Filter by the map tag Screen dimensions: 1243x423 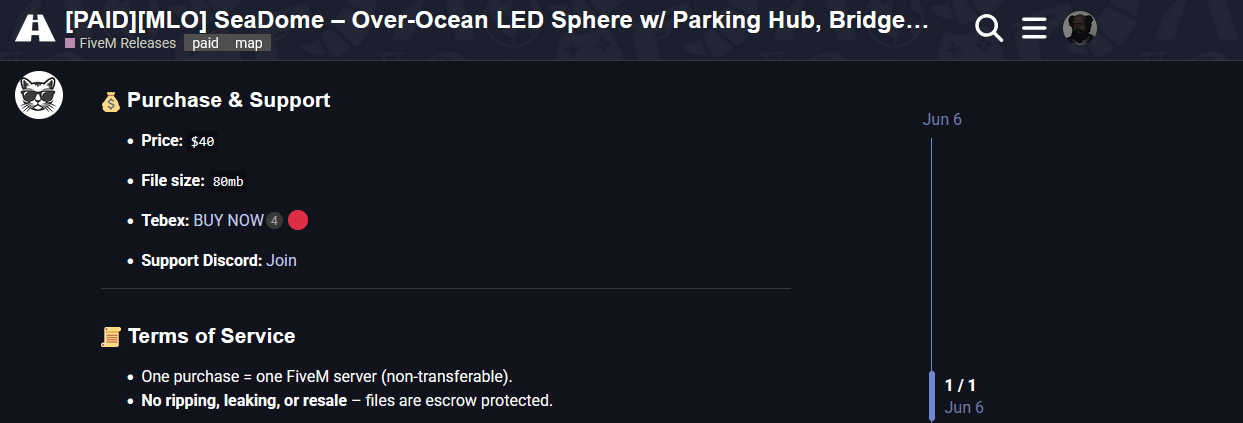pos(249,43)
